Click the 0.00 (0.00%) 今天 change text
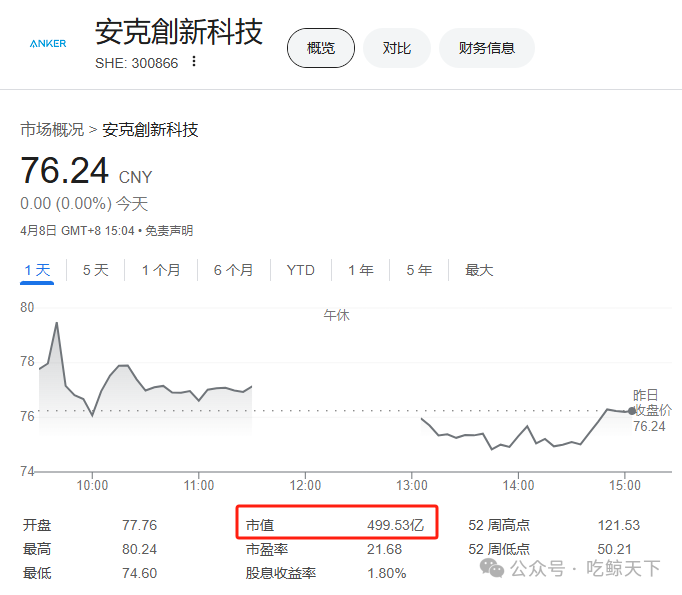The image size is (682, 595). pos(84,204)
